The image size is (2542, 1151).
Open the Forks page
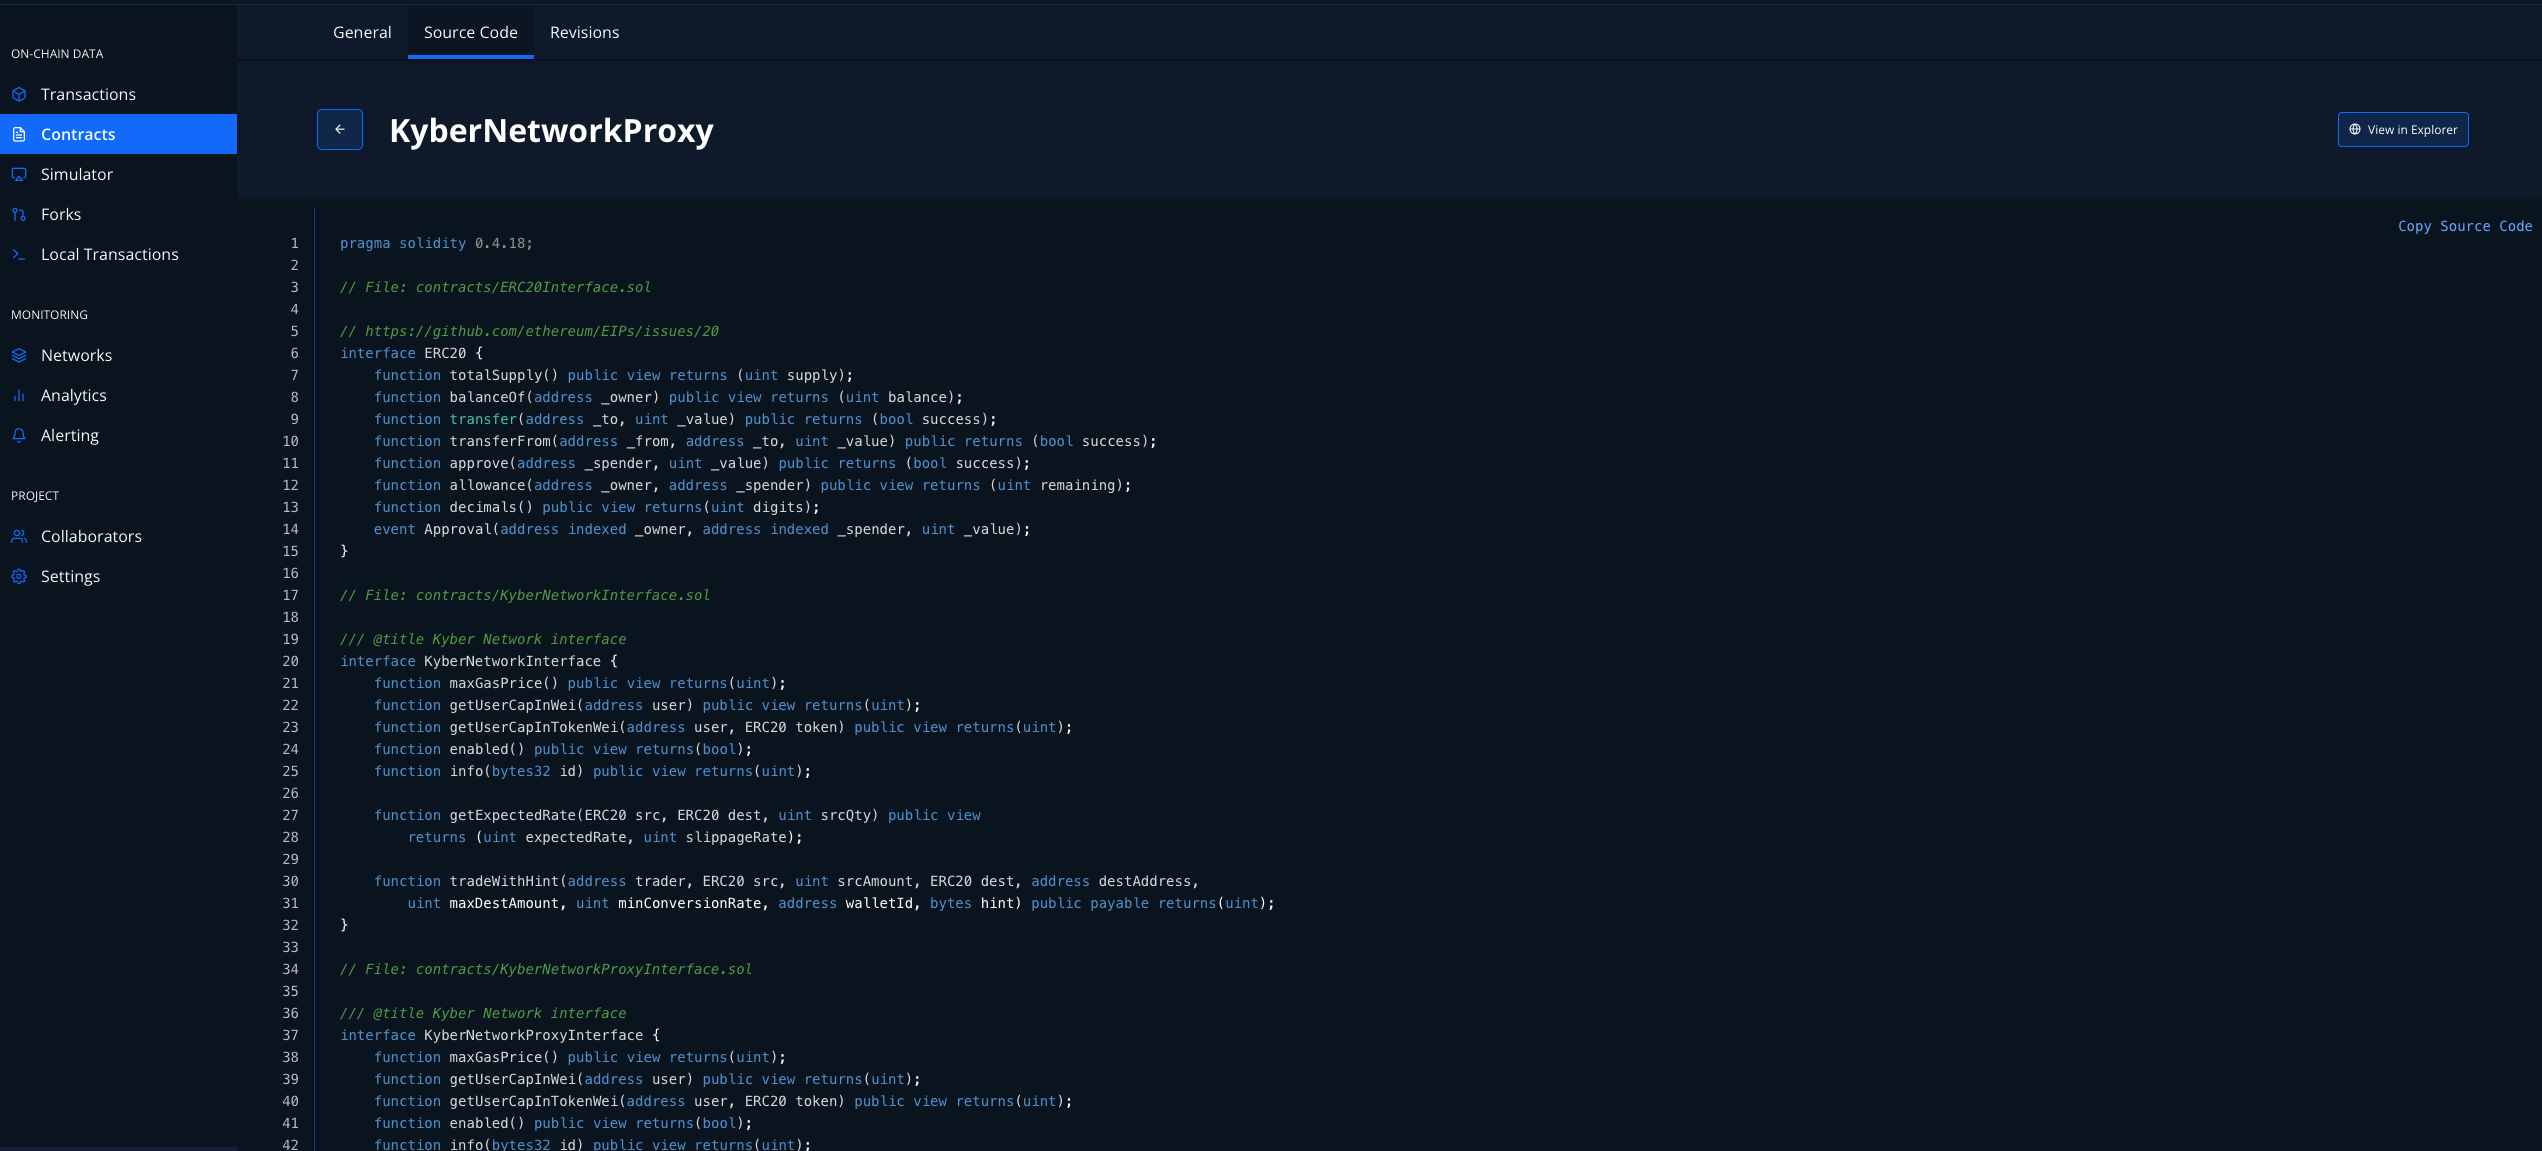point(118,214)
